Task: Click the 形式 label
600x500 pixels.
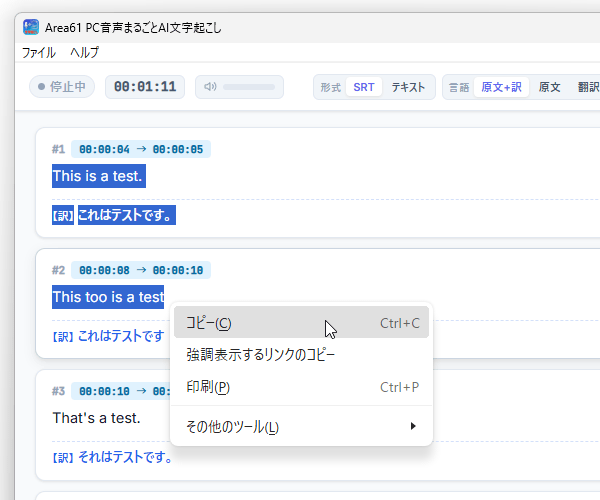Action: [331, 88]
